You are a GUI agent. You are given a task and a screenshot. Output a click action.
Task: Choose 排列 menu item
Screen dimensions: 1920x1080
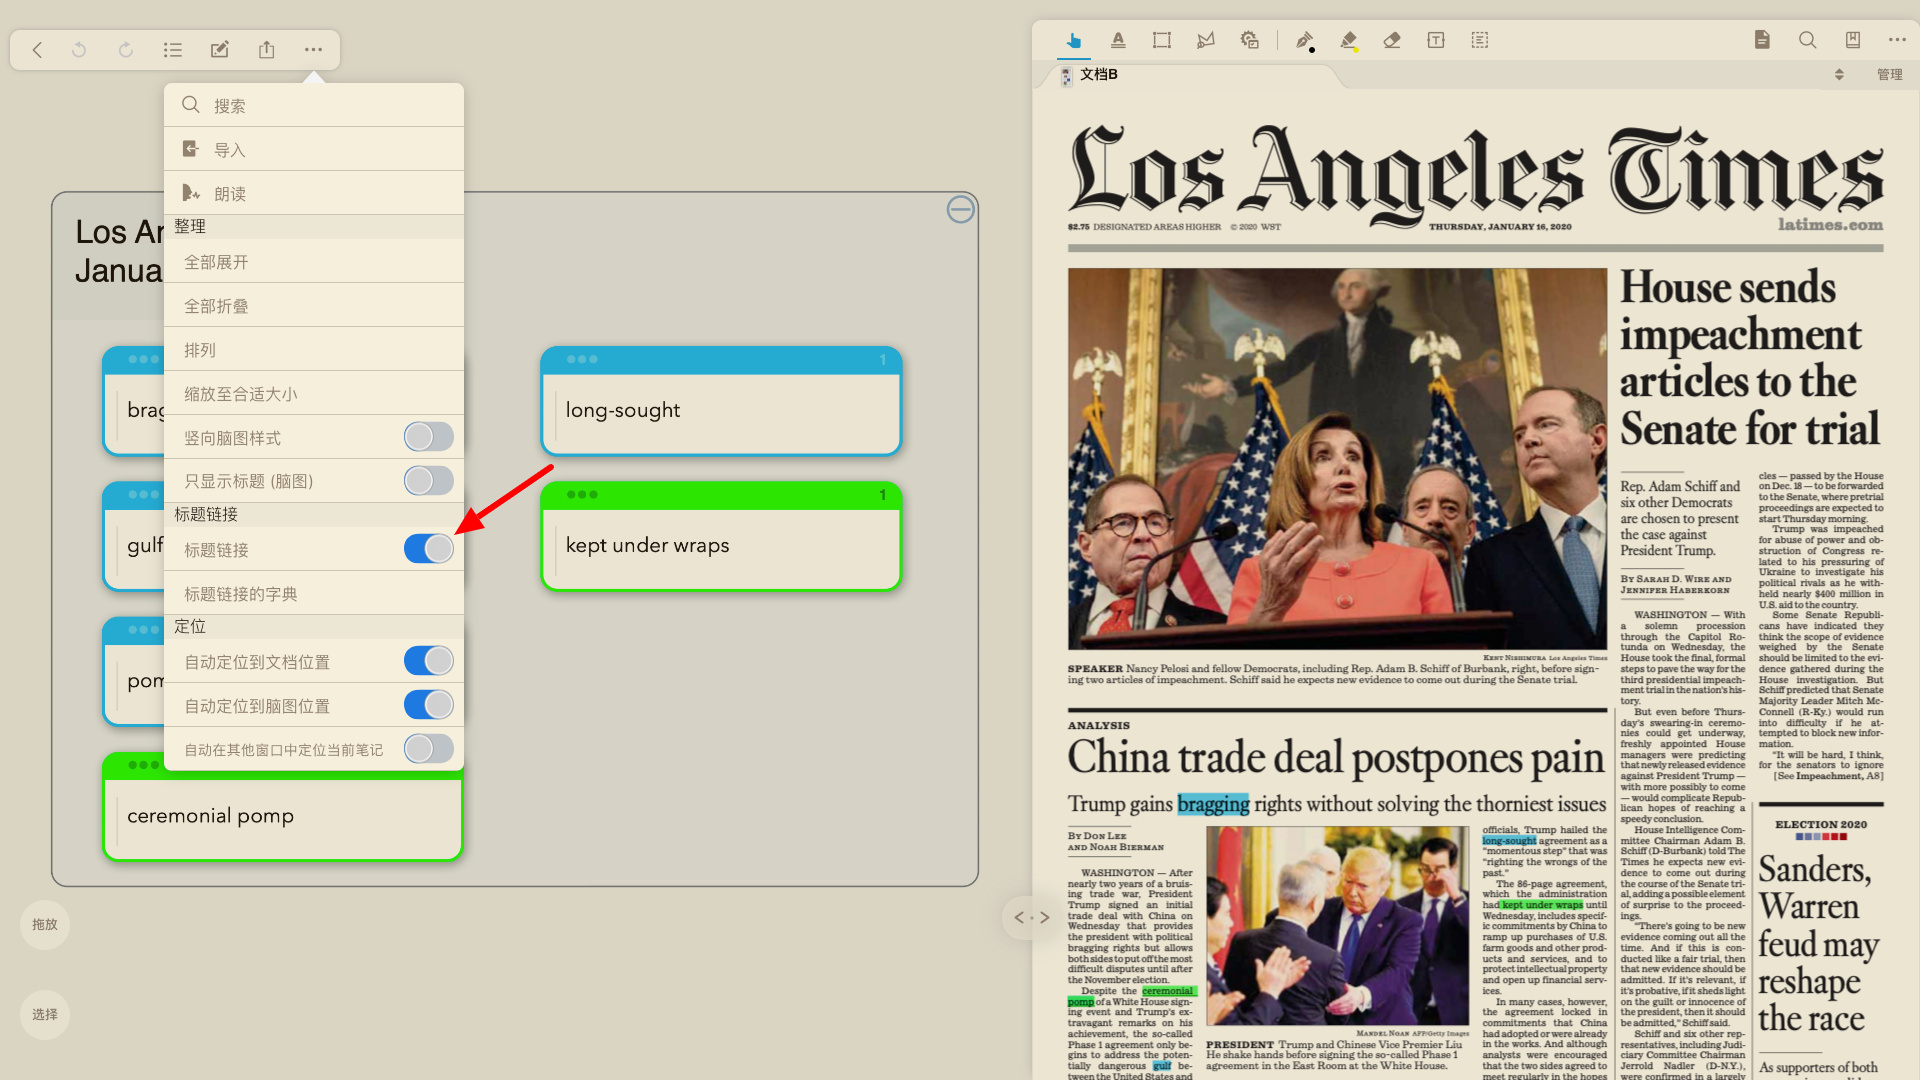pyautogui.click(x=314, y=349)
